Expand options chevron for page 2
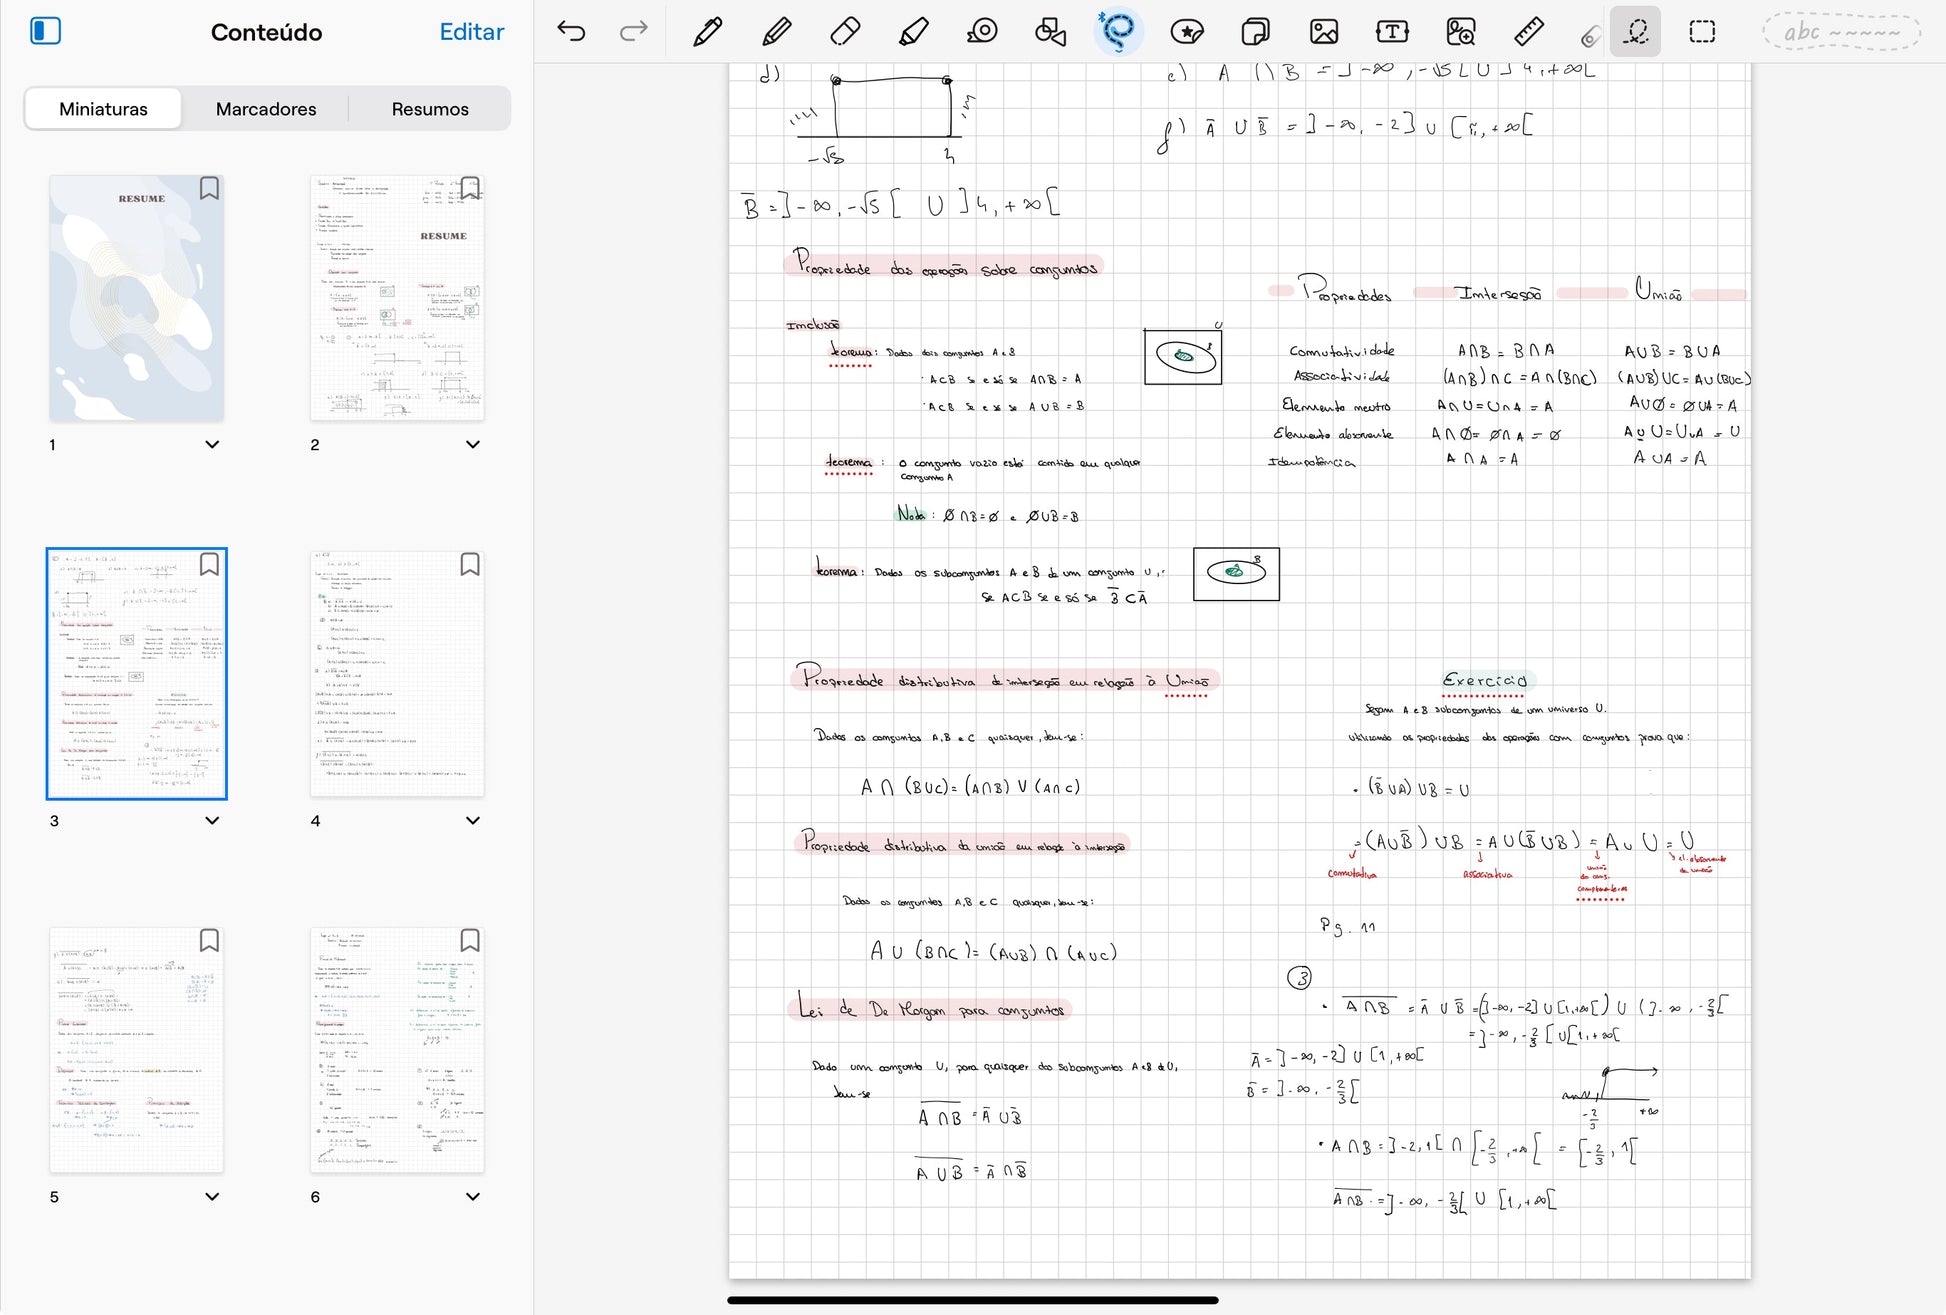This screenshot has height=1315, width=1946. (473, 444)
